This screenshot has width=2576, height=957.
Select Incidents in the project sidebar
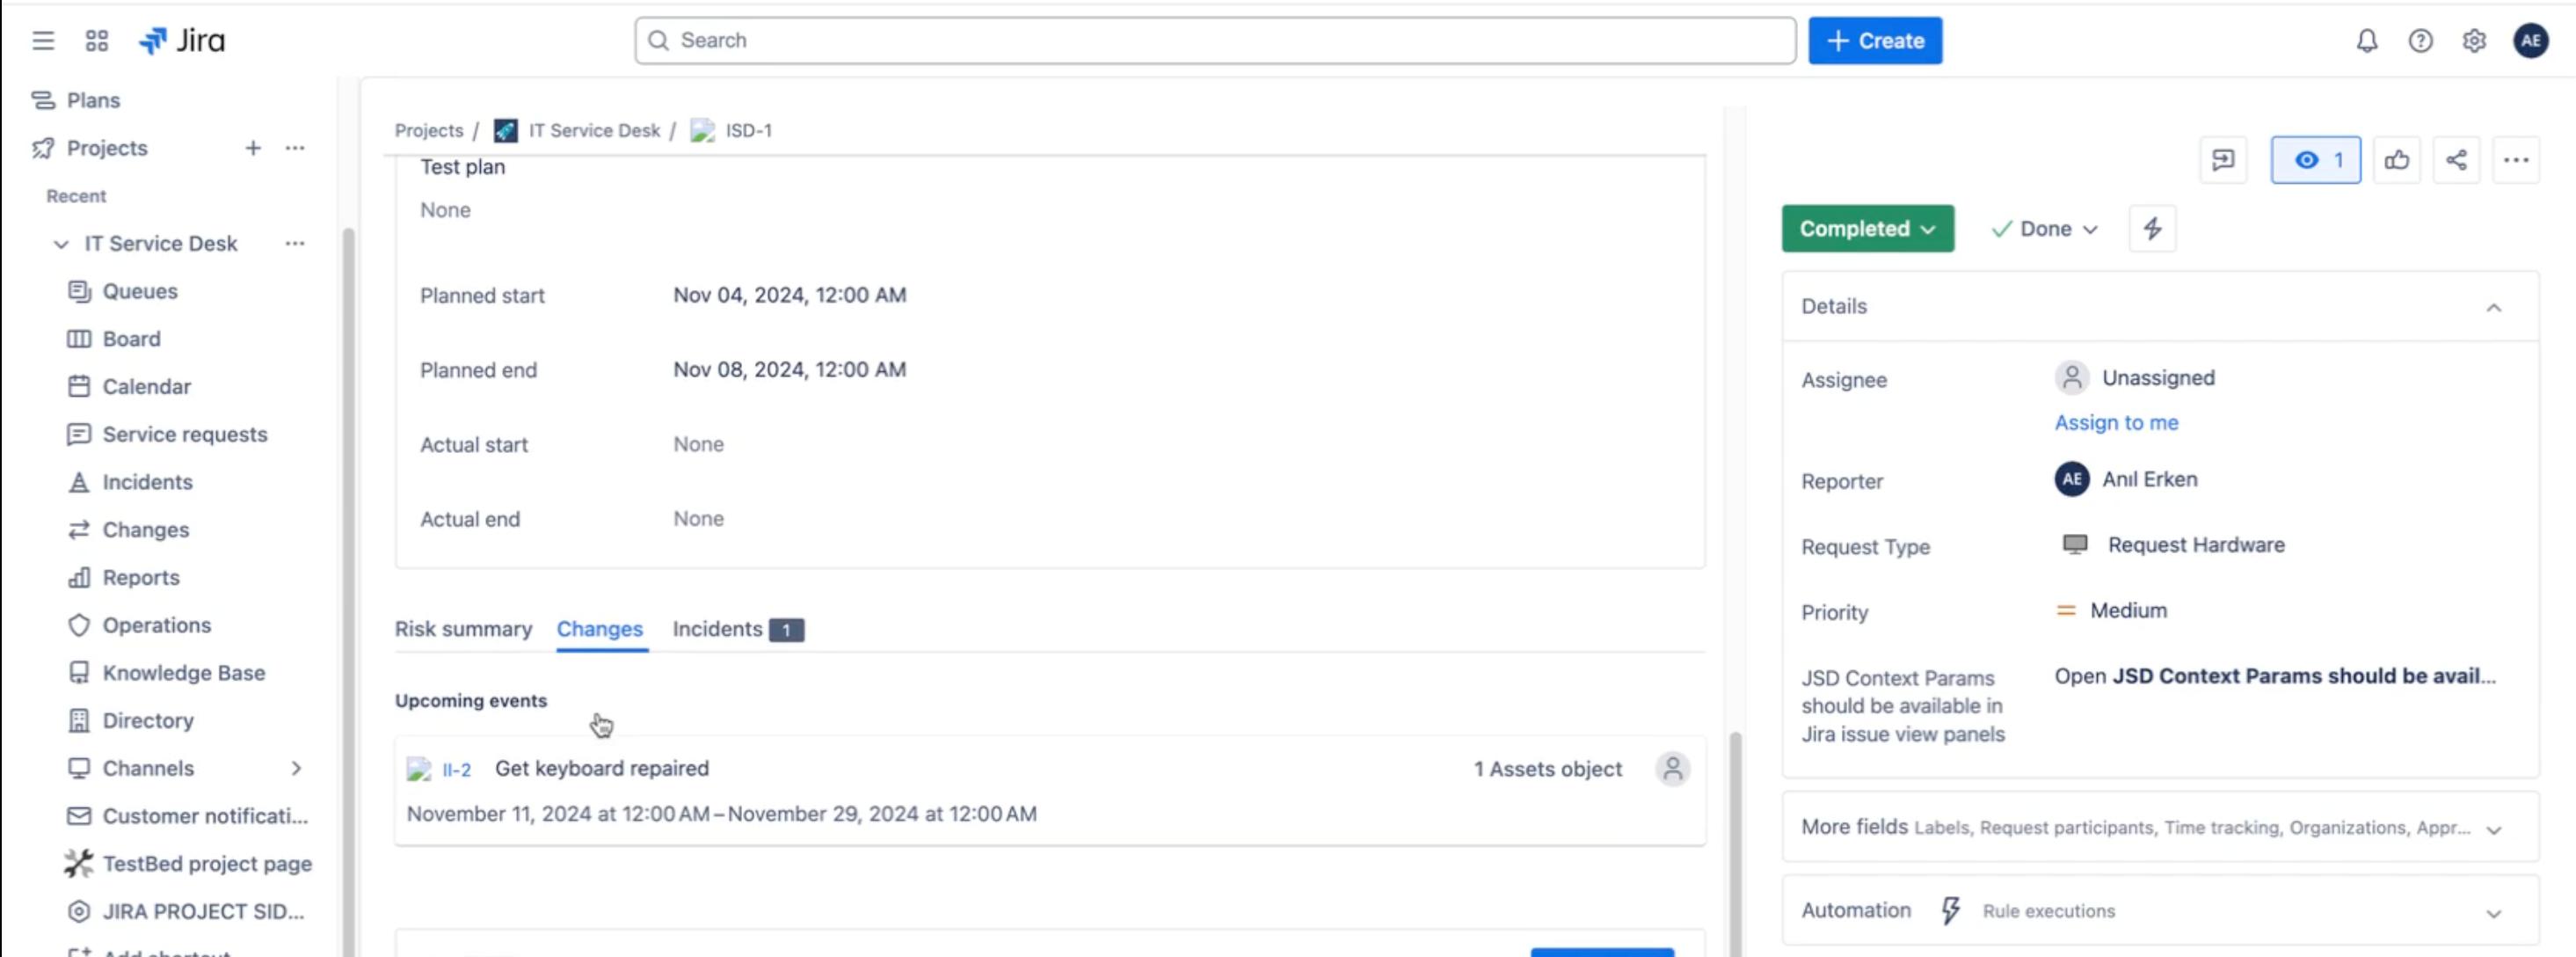tap(146, 481)
